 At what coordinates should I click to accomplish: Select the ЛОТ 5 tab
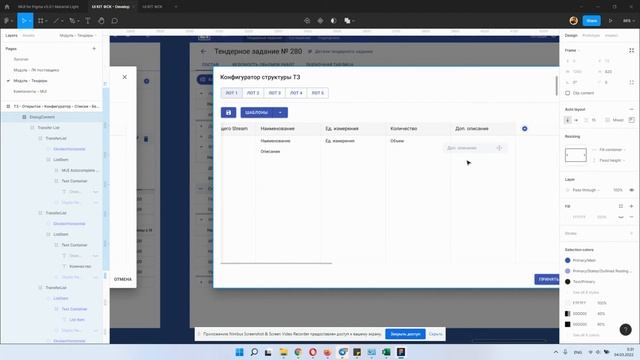click(318, 93)
